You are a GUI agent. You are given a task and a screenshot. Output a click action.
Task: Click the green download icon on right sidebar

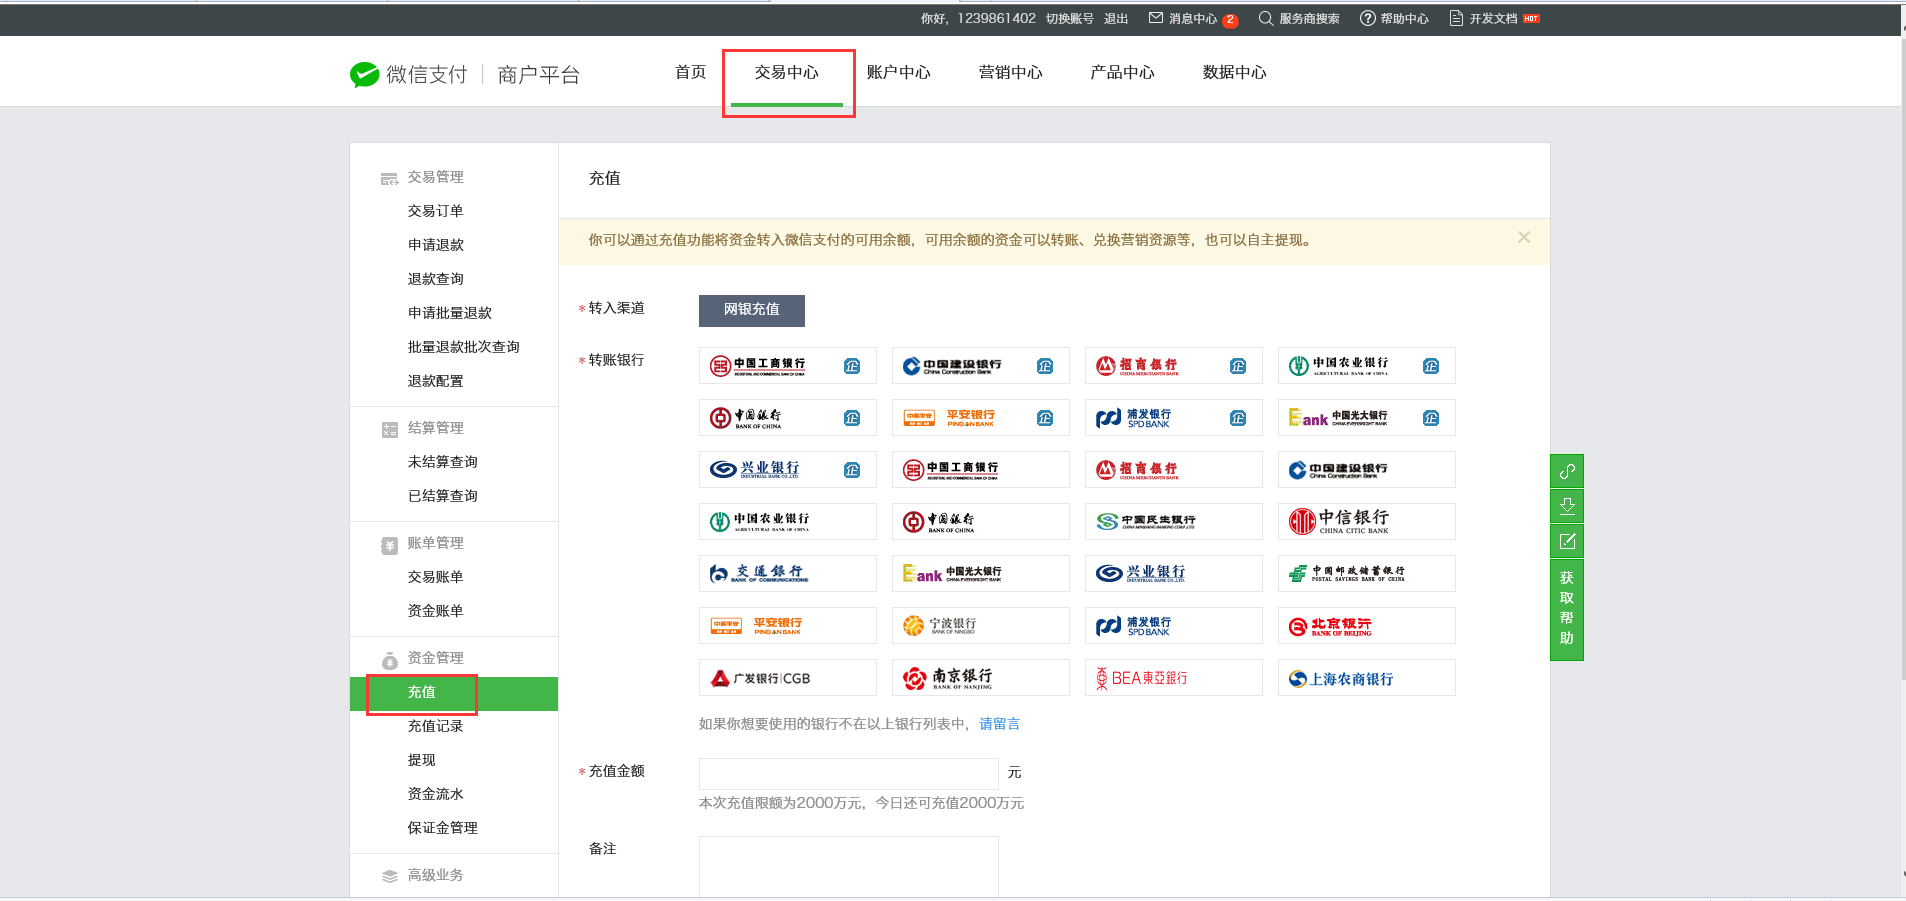pyautogui.click(x=1567, y=506)
